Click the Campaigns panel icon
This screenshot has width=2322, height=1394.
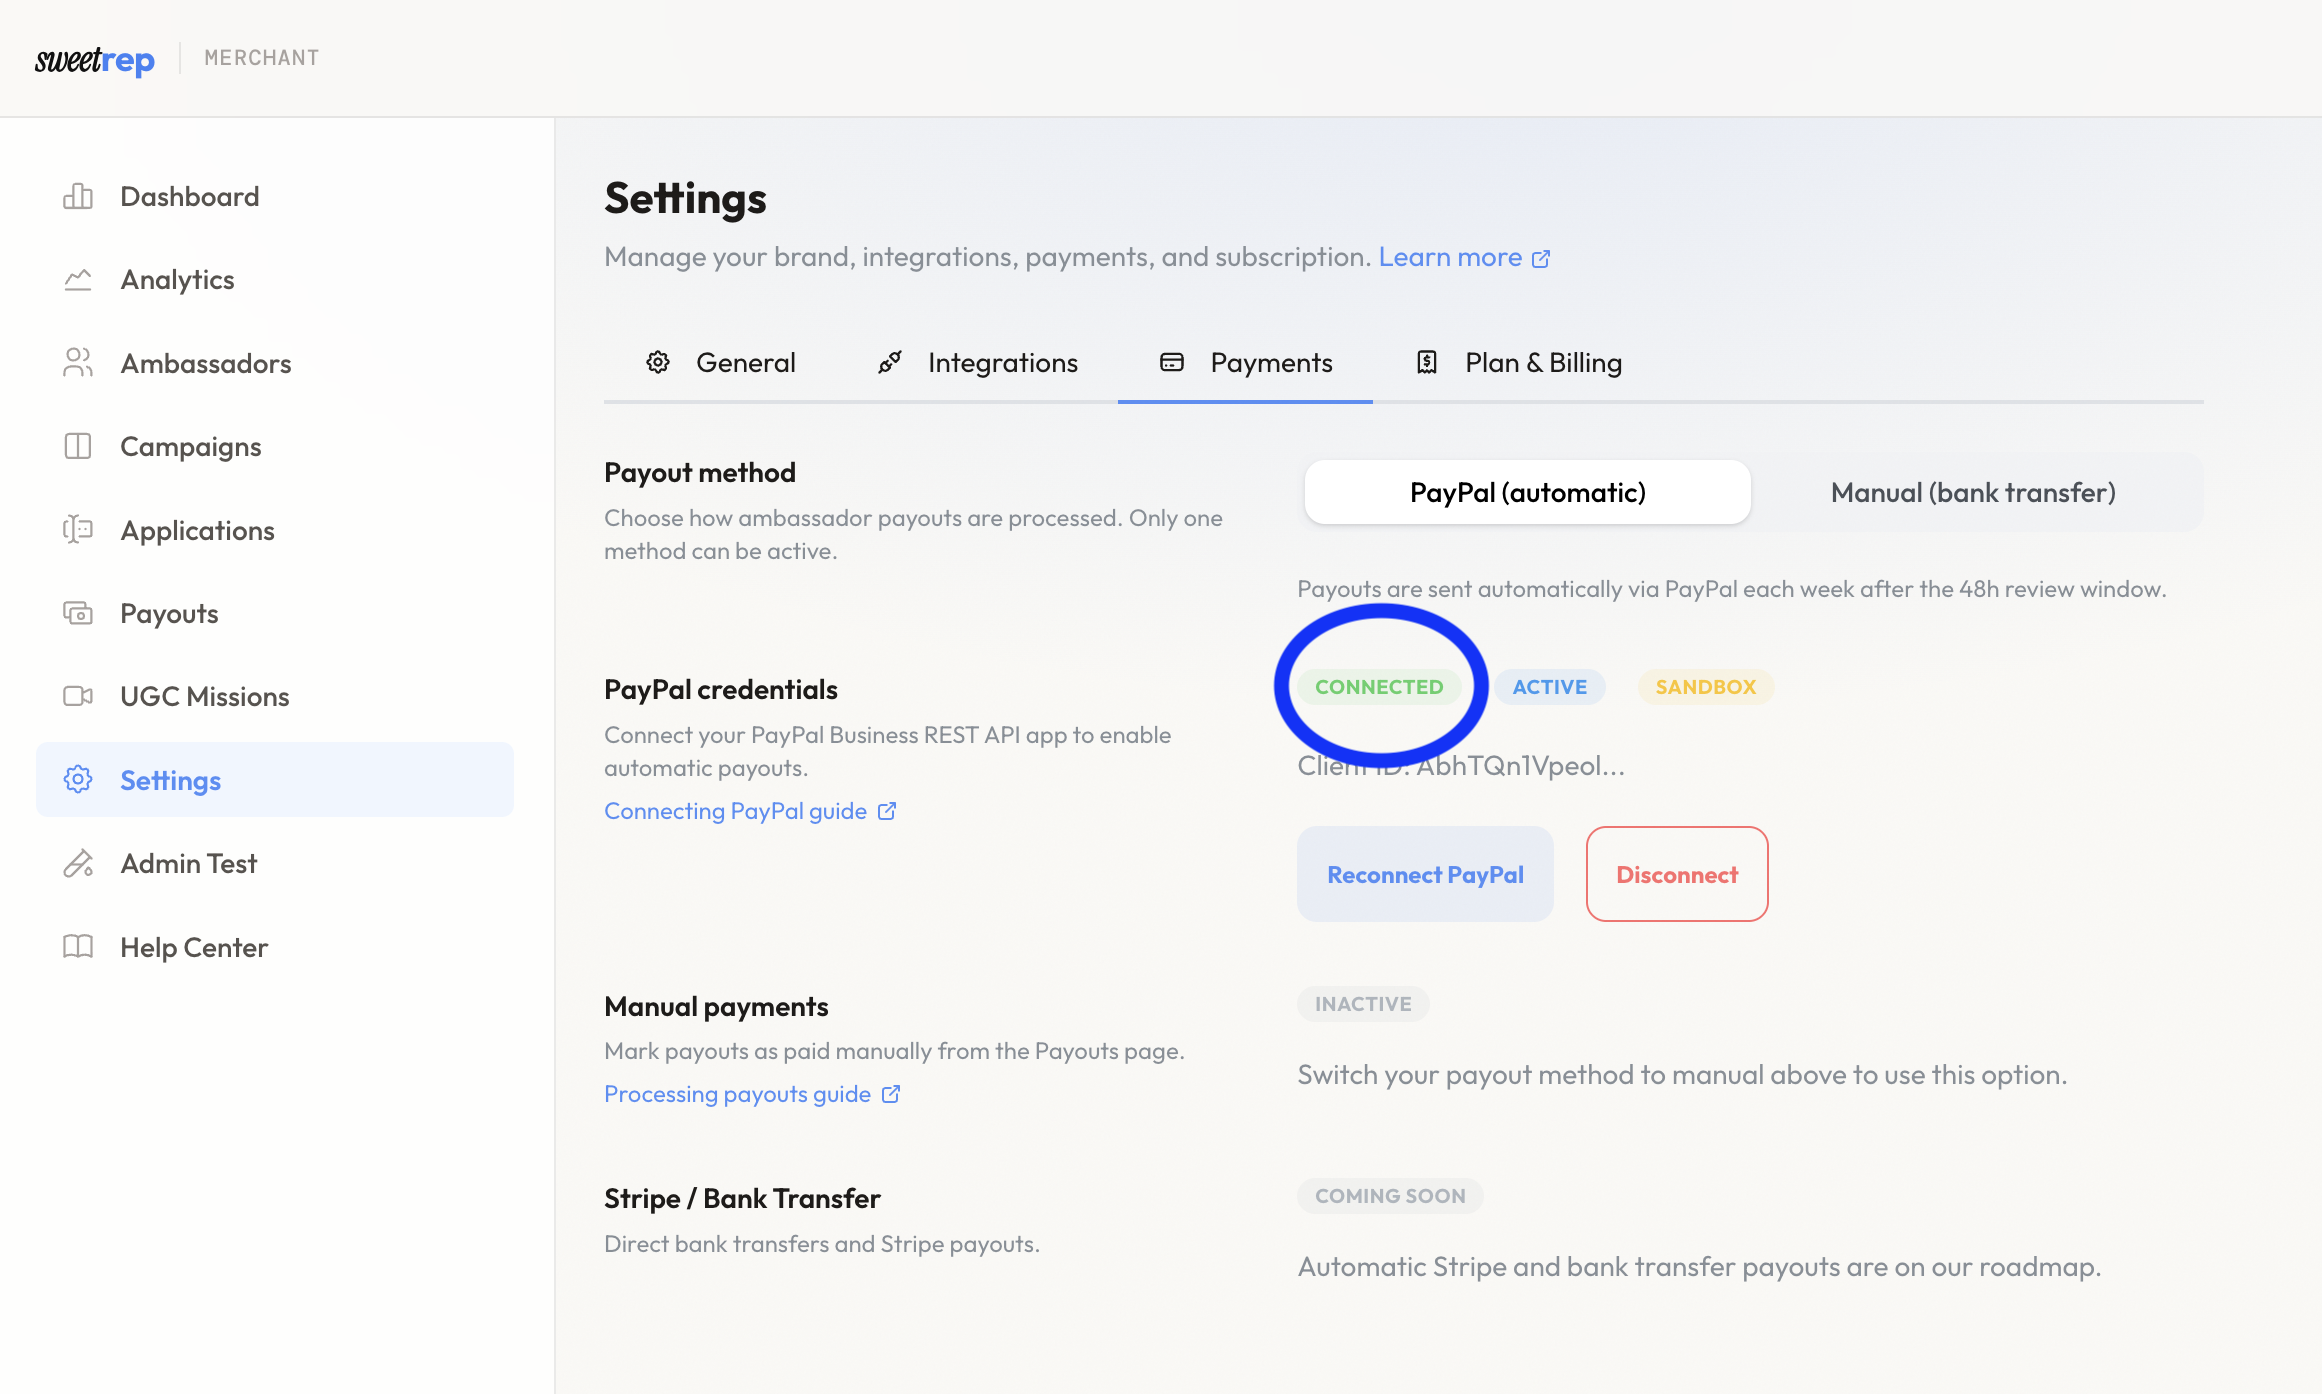[78, 446]
